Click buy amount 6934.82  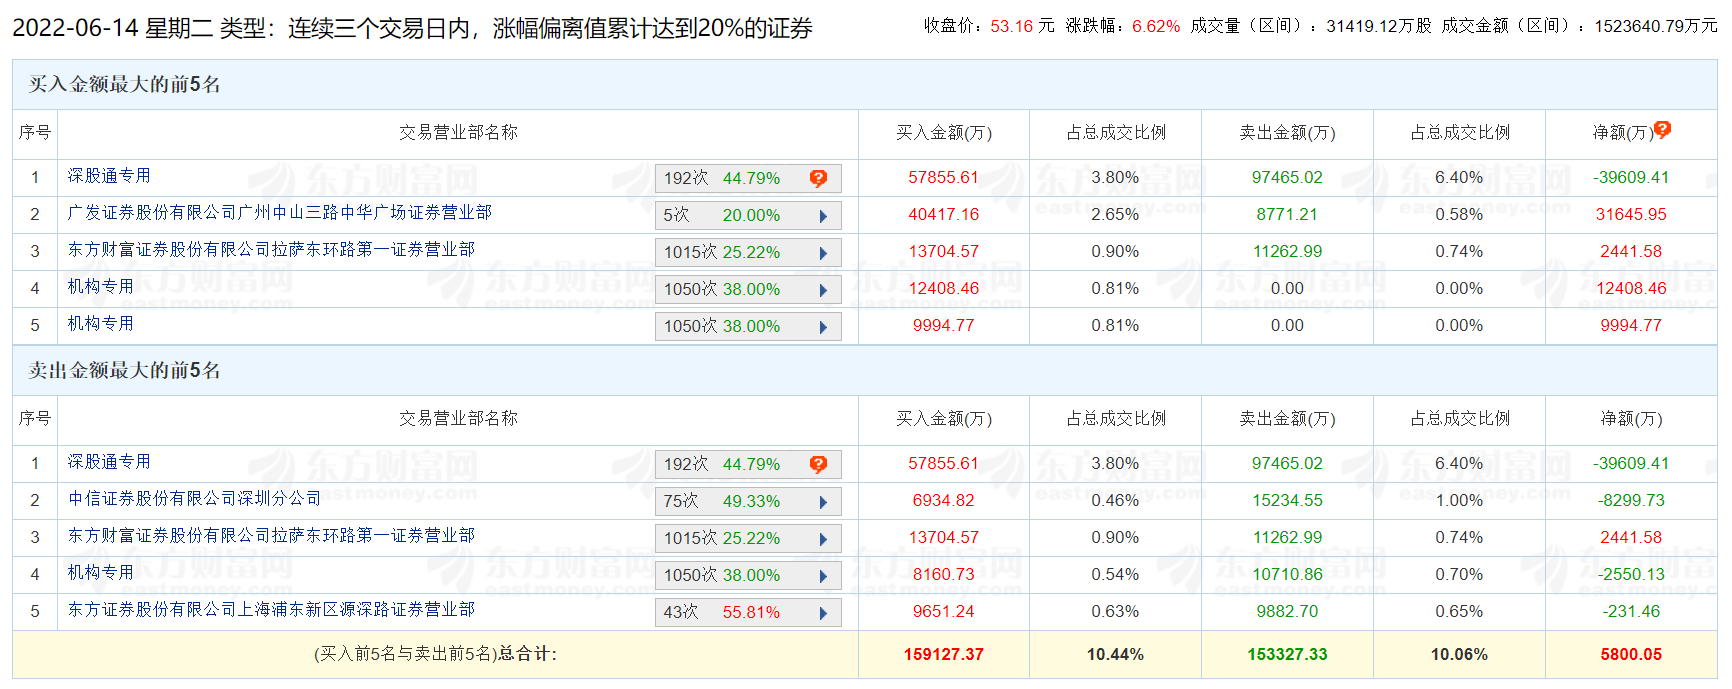point(944,501)
